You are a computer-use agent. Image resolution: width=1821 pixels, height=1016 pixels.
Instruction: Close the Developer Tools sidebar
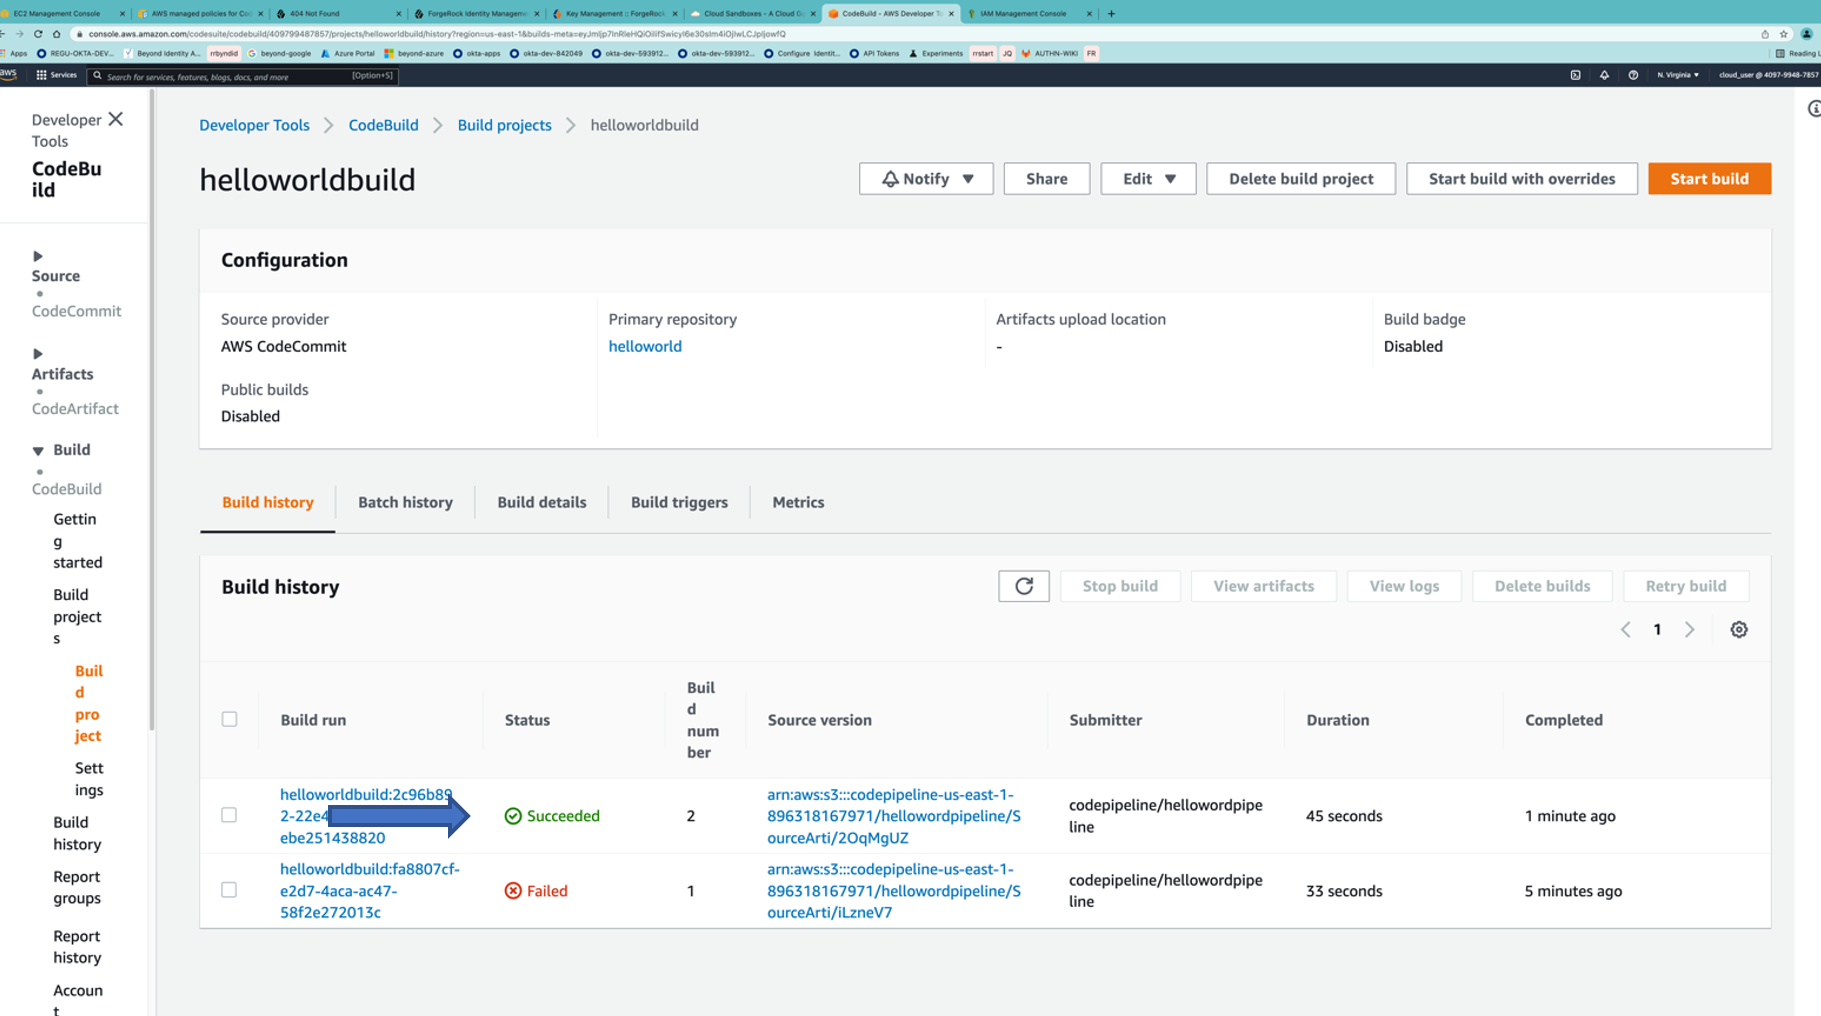pos(116,119)
